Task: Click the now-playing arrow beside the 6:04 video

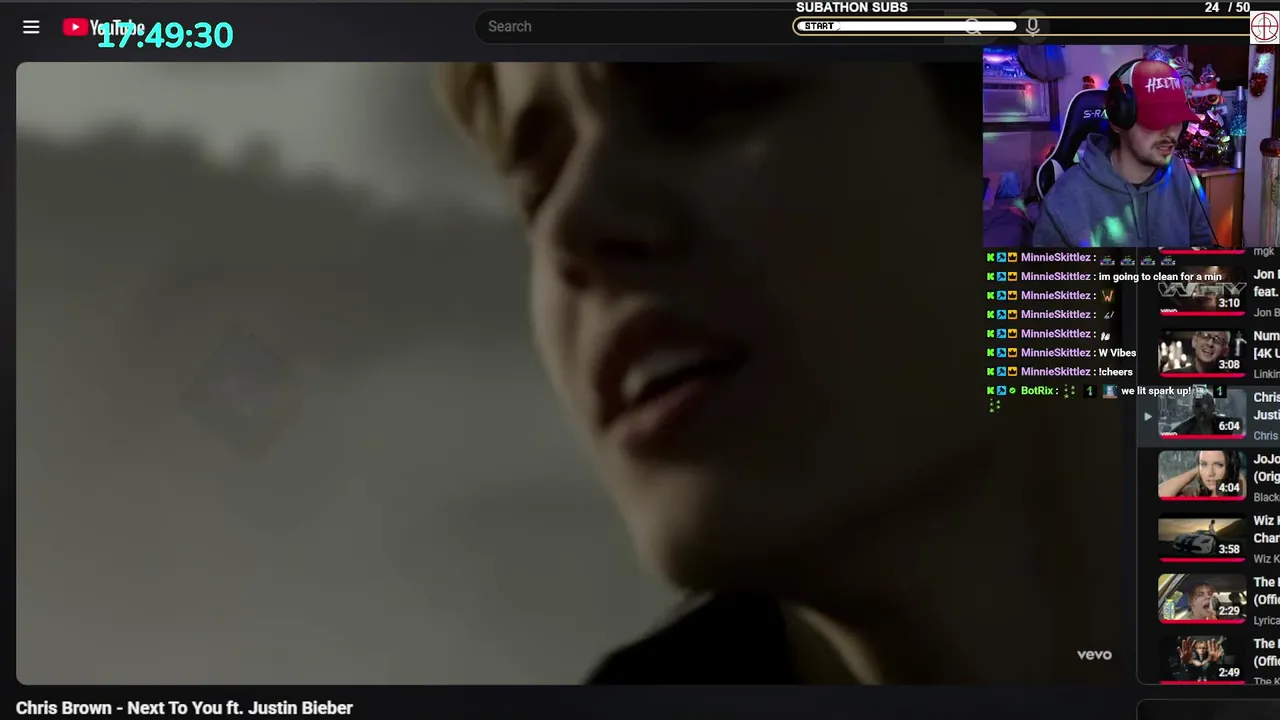Action: pos(1147,416)
